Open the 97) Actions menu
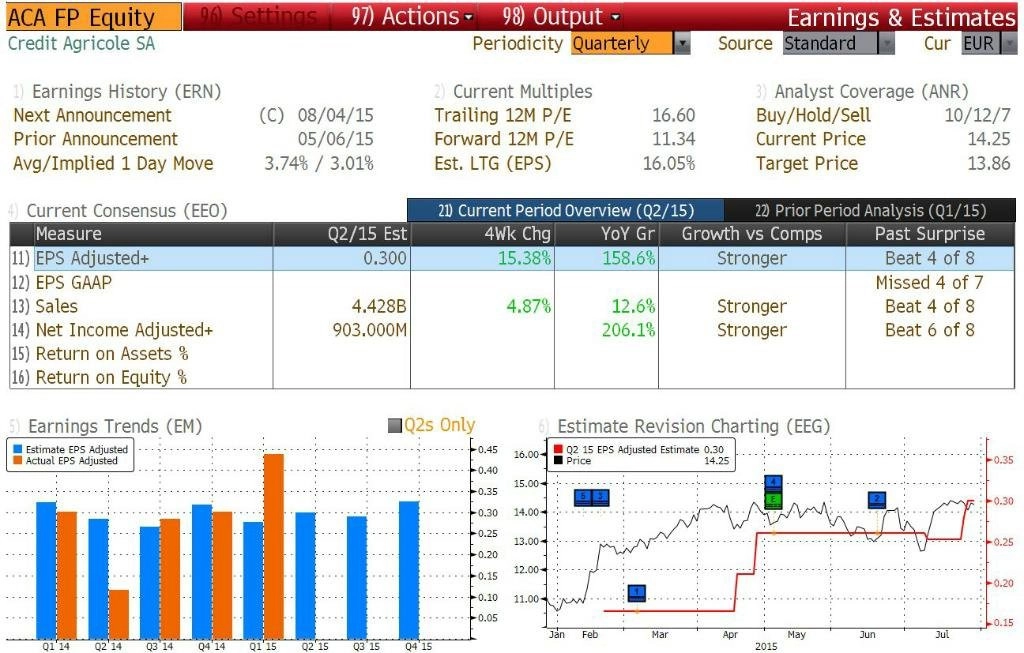 [412, 16]
